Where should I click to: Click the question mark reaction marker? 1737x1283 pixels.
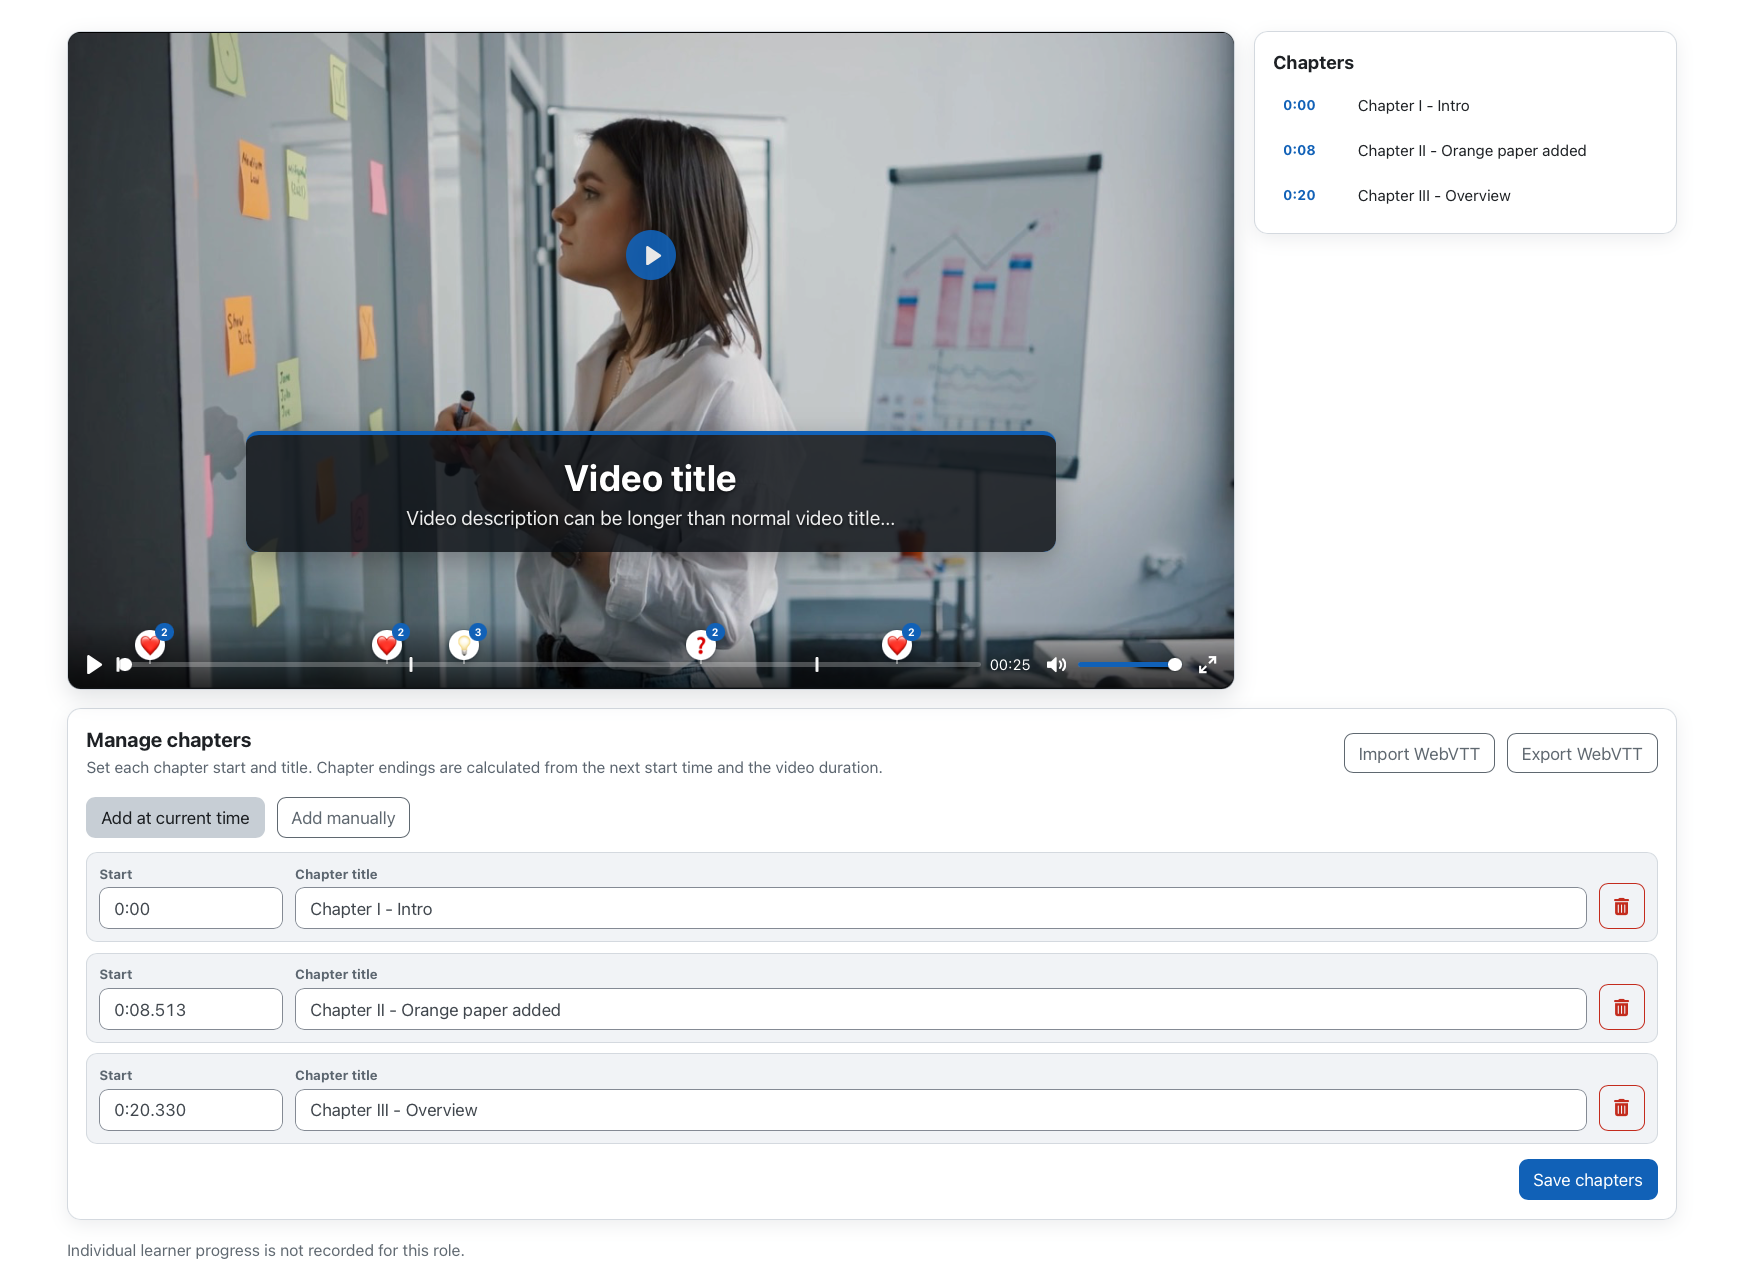701,645
